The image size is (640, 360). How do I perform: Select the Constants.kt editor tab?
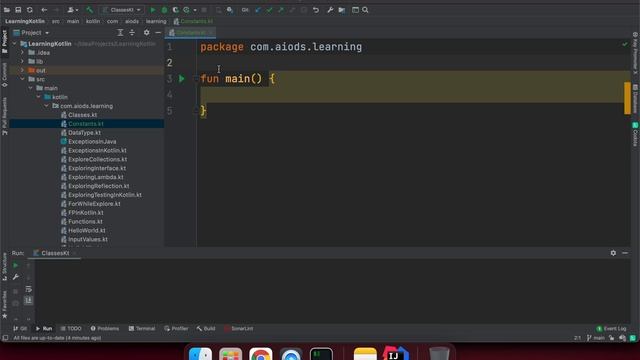190,33
